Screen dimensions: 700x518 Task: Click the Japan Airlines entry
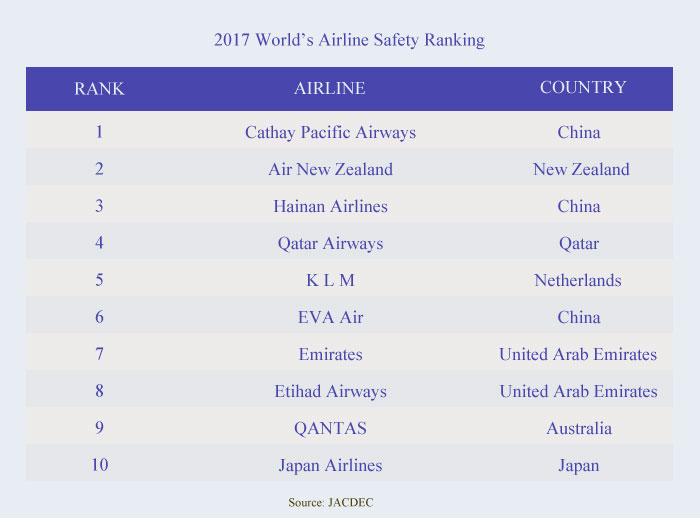point(330,465)
